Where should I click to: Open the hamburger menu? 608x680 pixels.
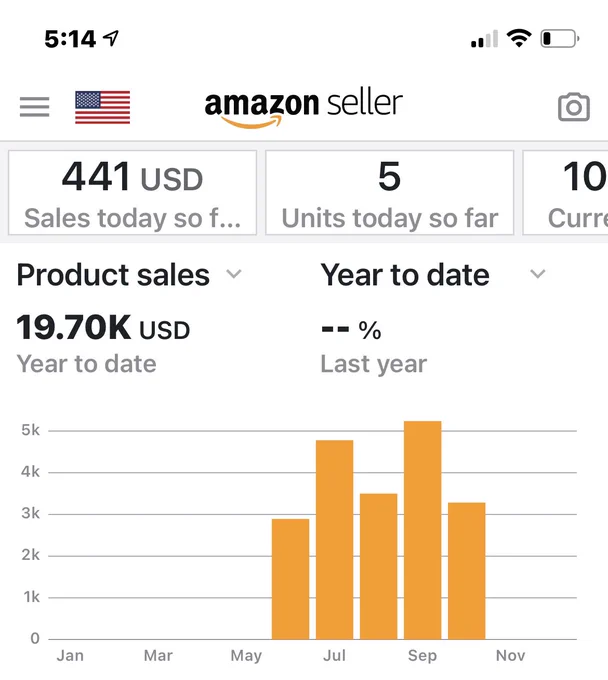pyautogui.click(x=35, y=107)
